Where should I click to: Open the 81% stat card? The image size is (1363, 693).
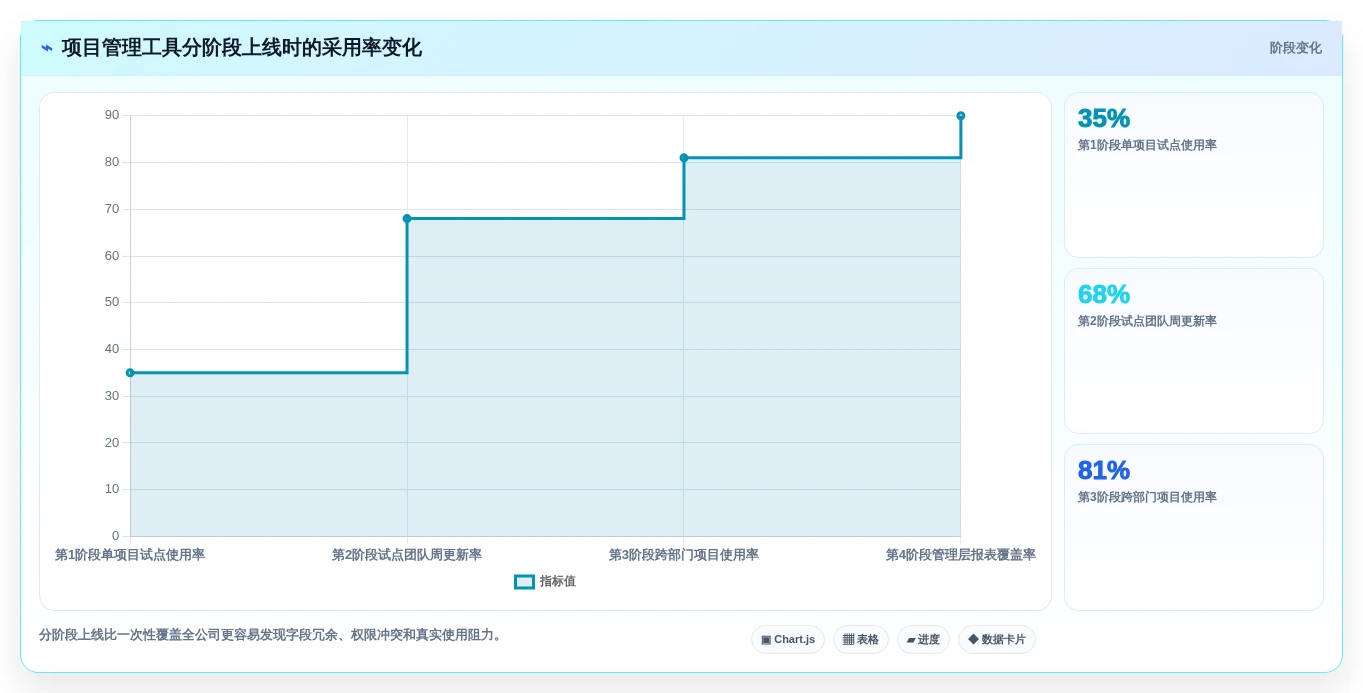click(1194, 527)
